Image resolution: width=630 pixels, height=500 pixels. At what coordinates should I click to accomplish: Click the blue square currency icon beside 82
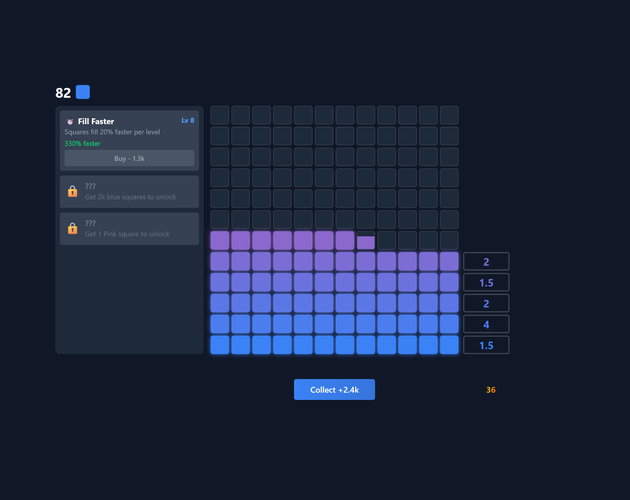point(83,92)
